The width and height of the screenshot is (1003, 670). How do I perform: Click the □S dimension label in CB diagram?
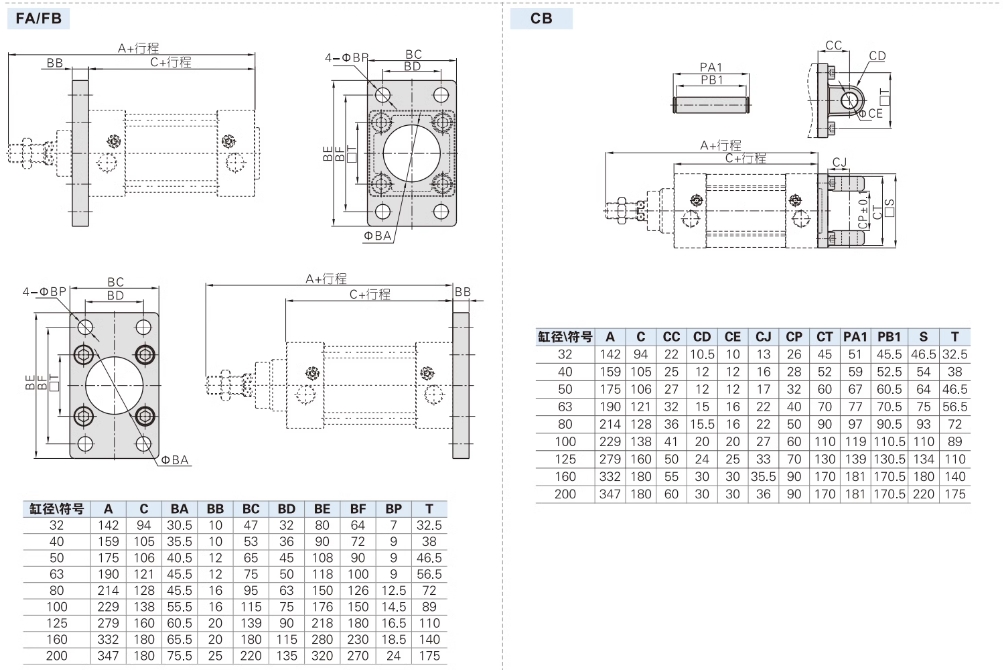[x=889, y=207]
